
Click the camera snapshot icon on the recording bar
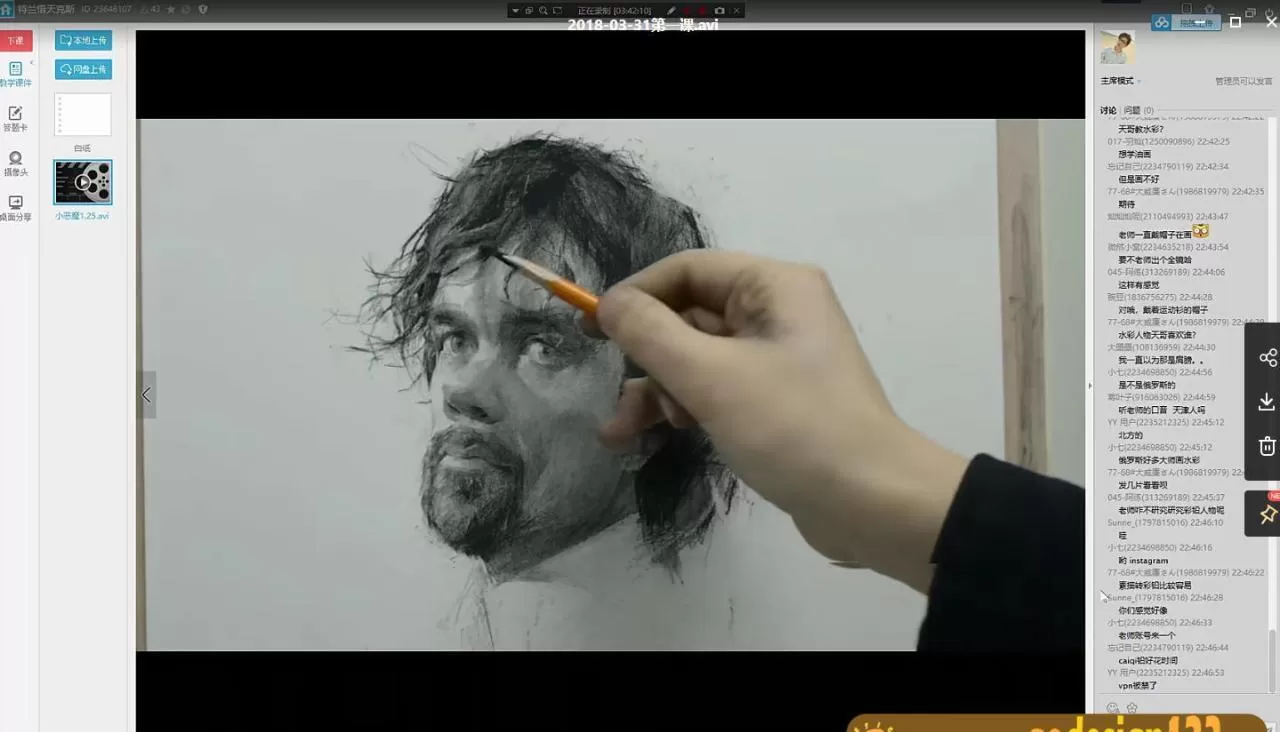point(719,10)
